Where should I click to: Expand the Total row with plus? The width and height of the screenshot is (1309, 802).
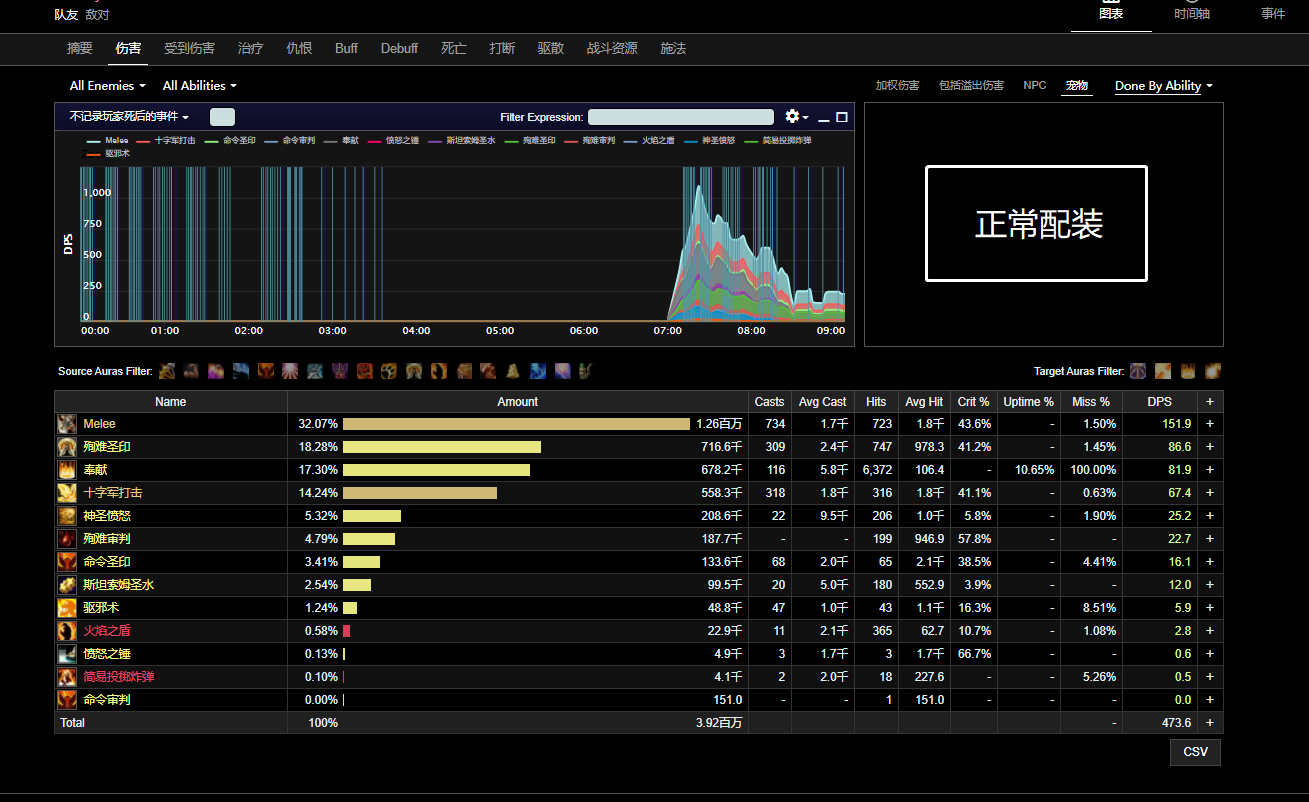[1210, 723]
